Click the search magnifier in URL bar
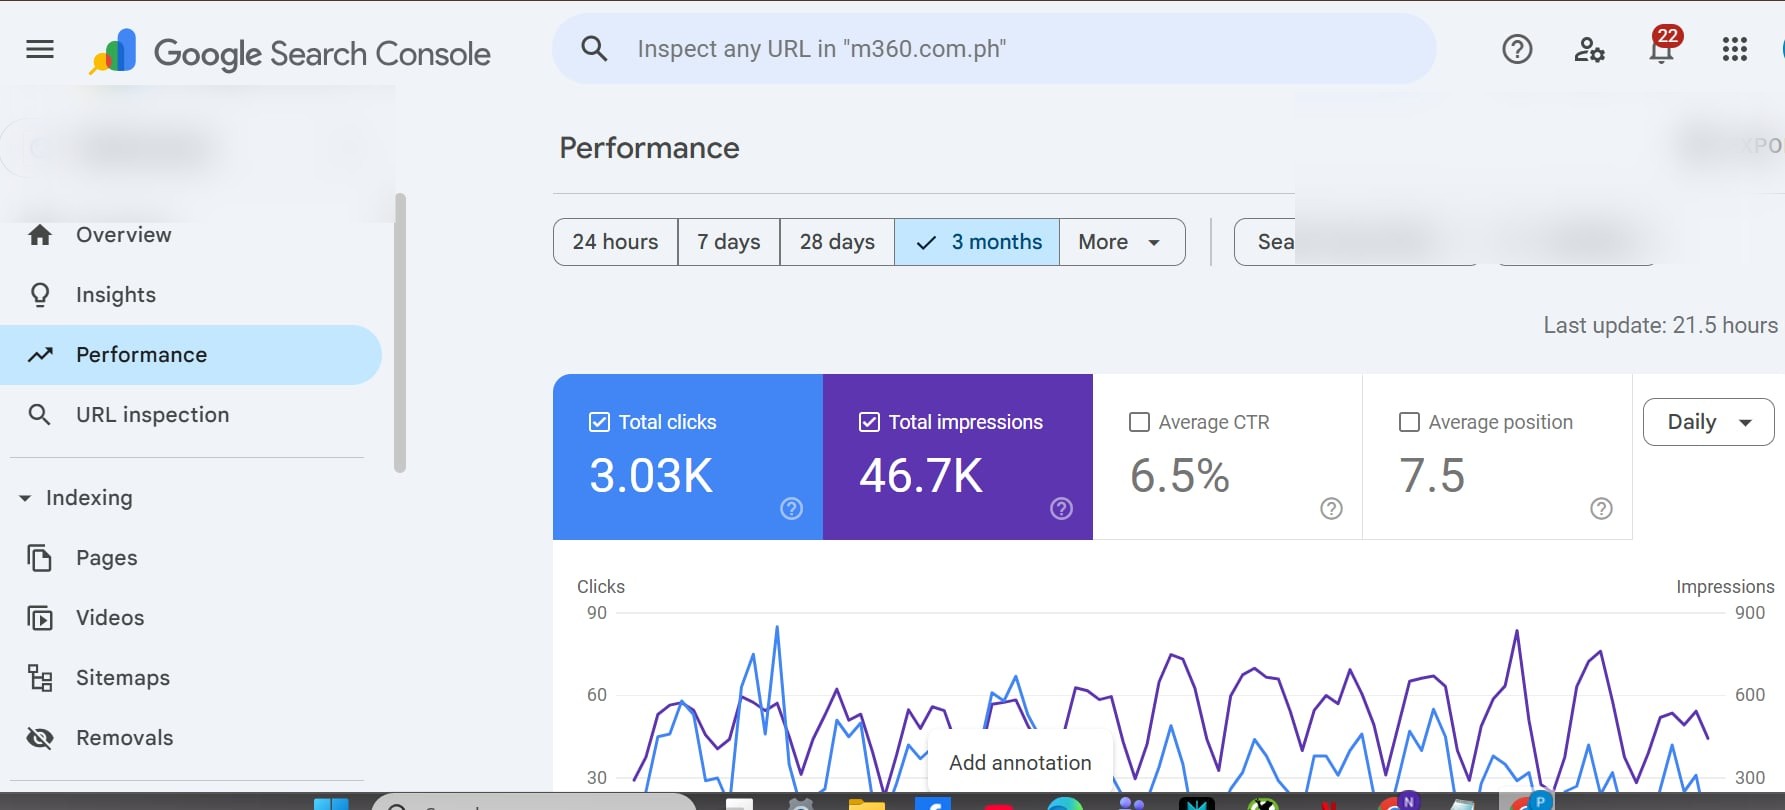The image size is (1785, 810). tap(594, 49)
